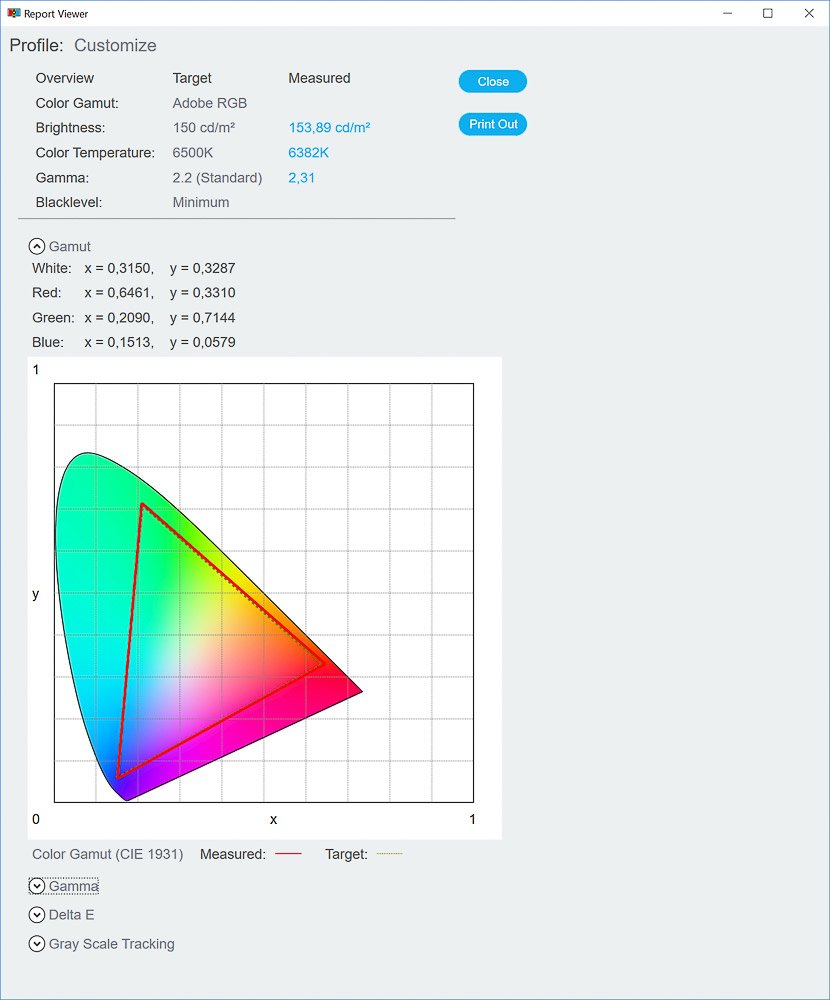Click the Measured column header

point(319,78)
